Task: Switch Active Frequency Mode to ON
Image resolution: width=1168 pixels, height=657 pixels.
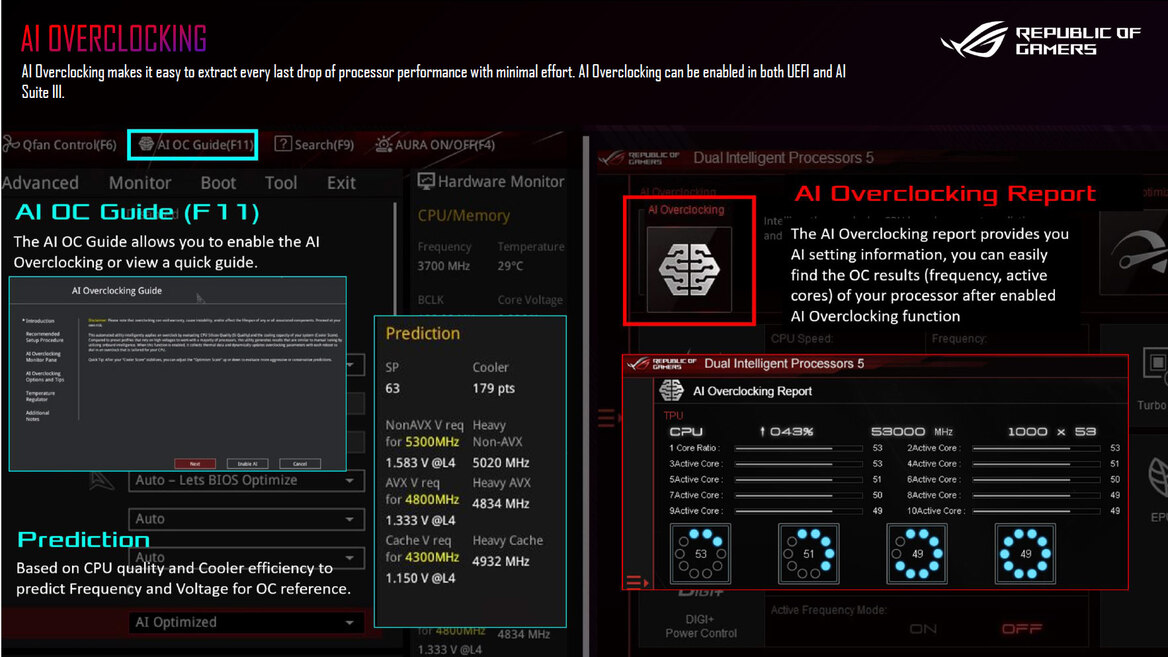Action: (x=923, y=629)
